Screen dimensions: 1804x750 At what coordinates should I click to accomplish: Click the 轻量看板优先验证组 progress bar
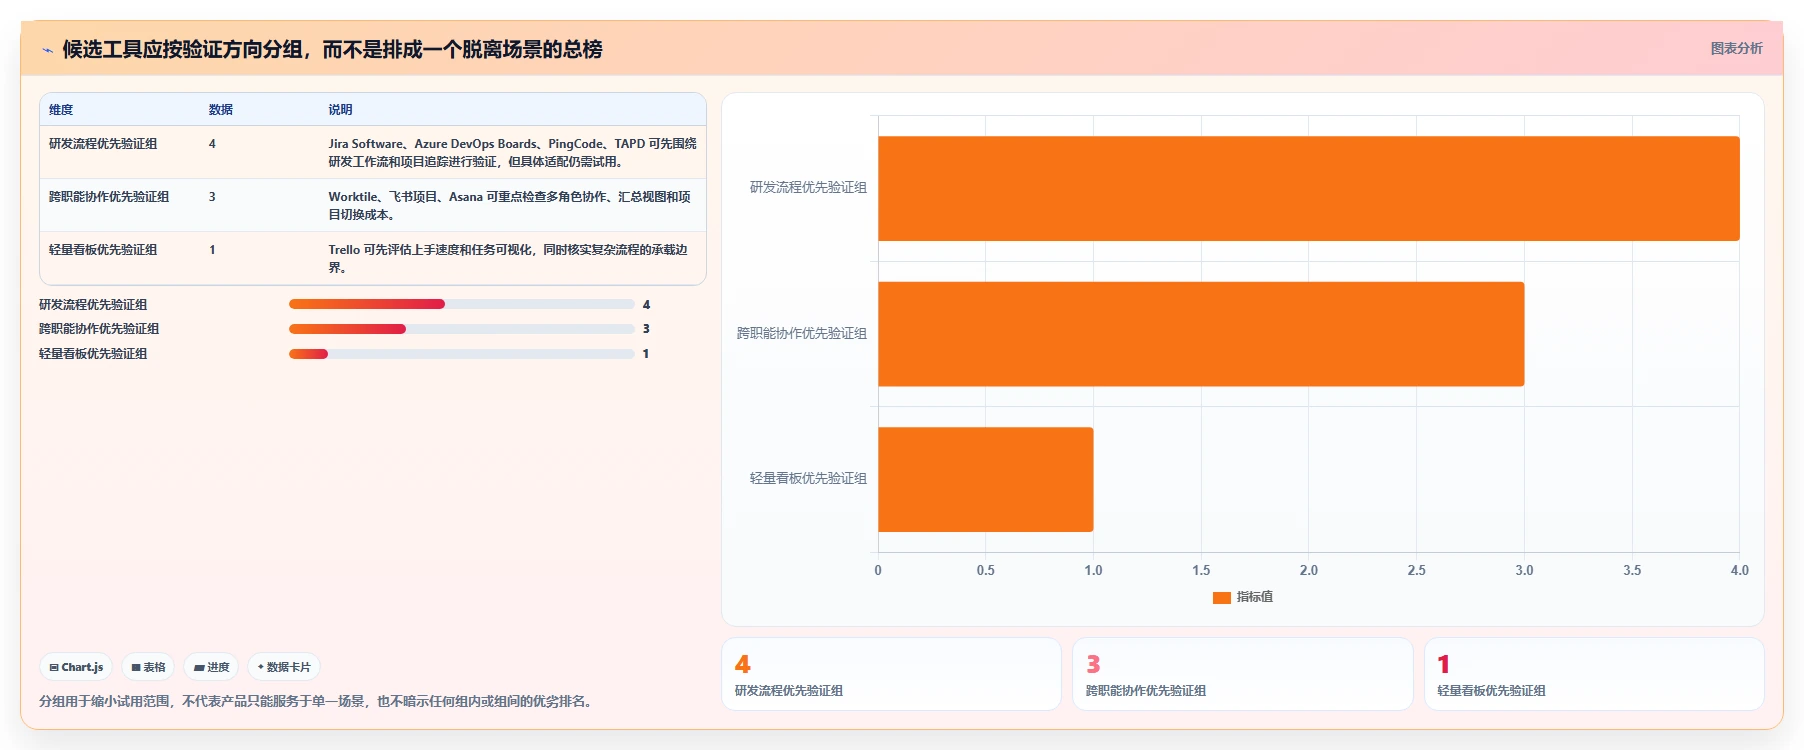(x=461, y=354)
